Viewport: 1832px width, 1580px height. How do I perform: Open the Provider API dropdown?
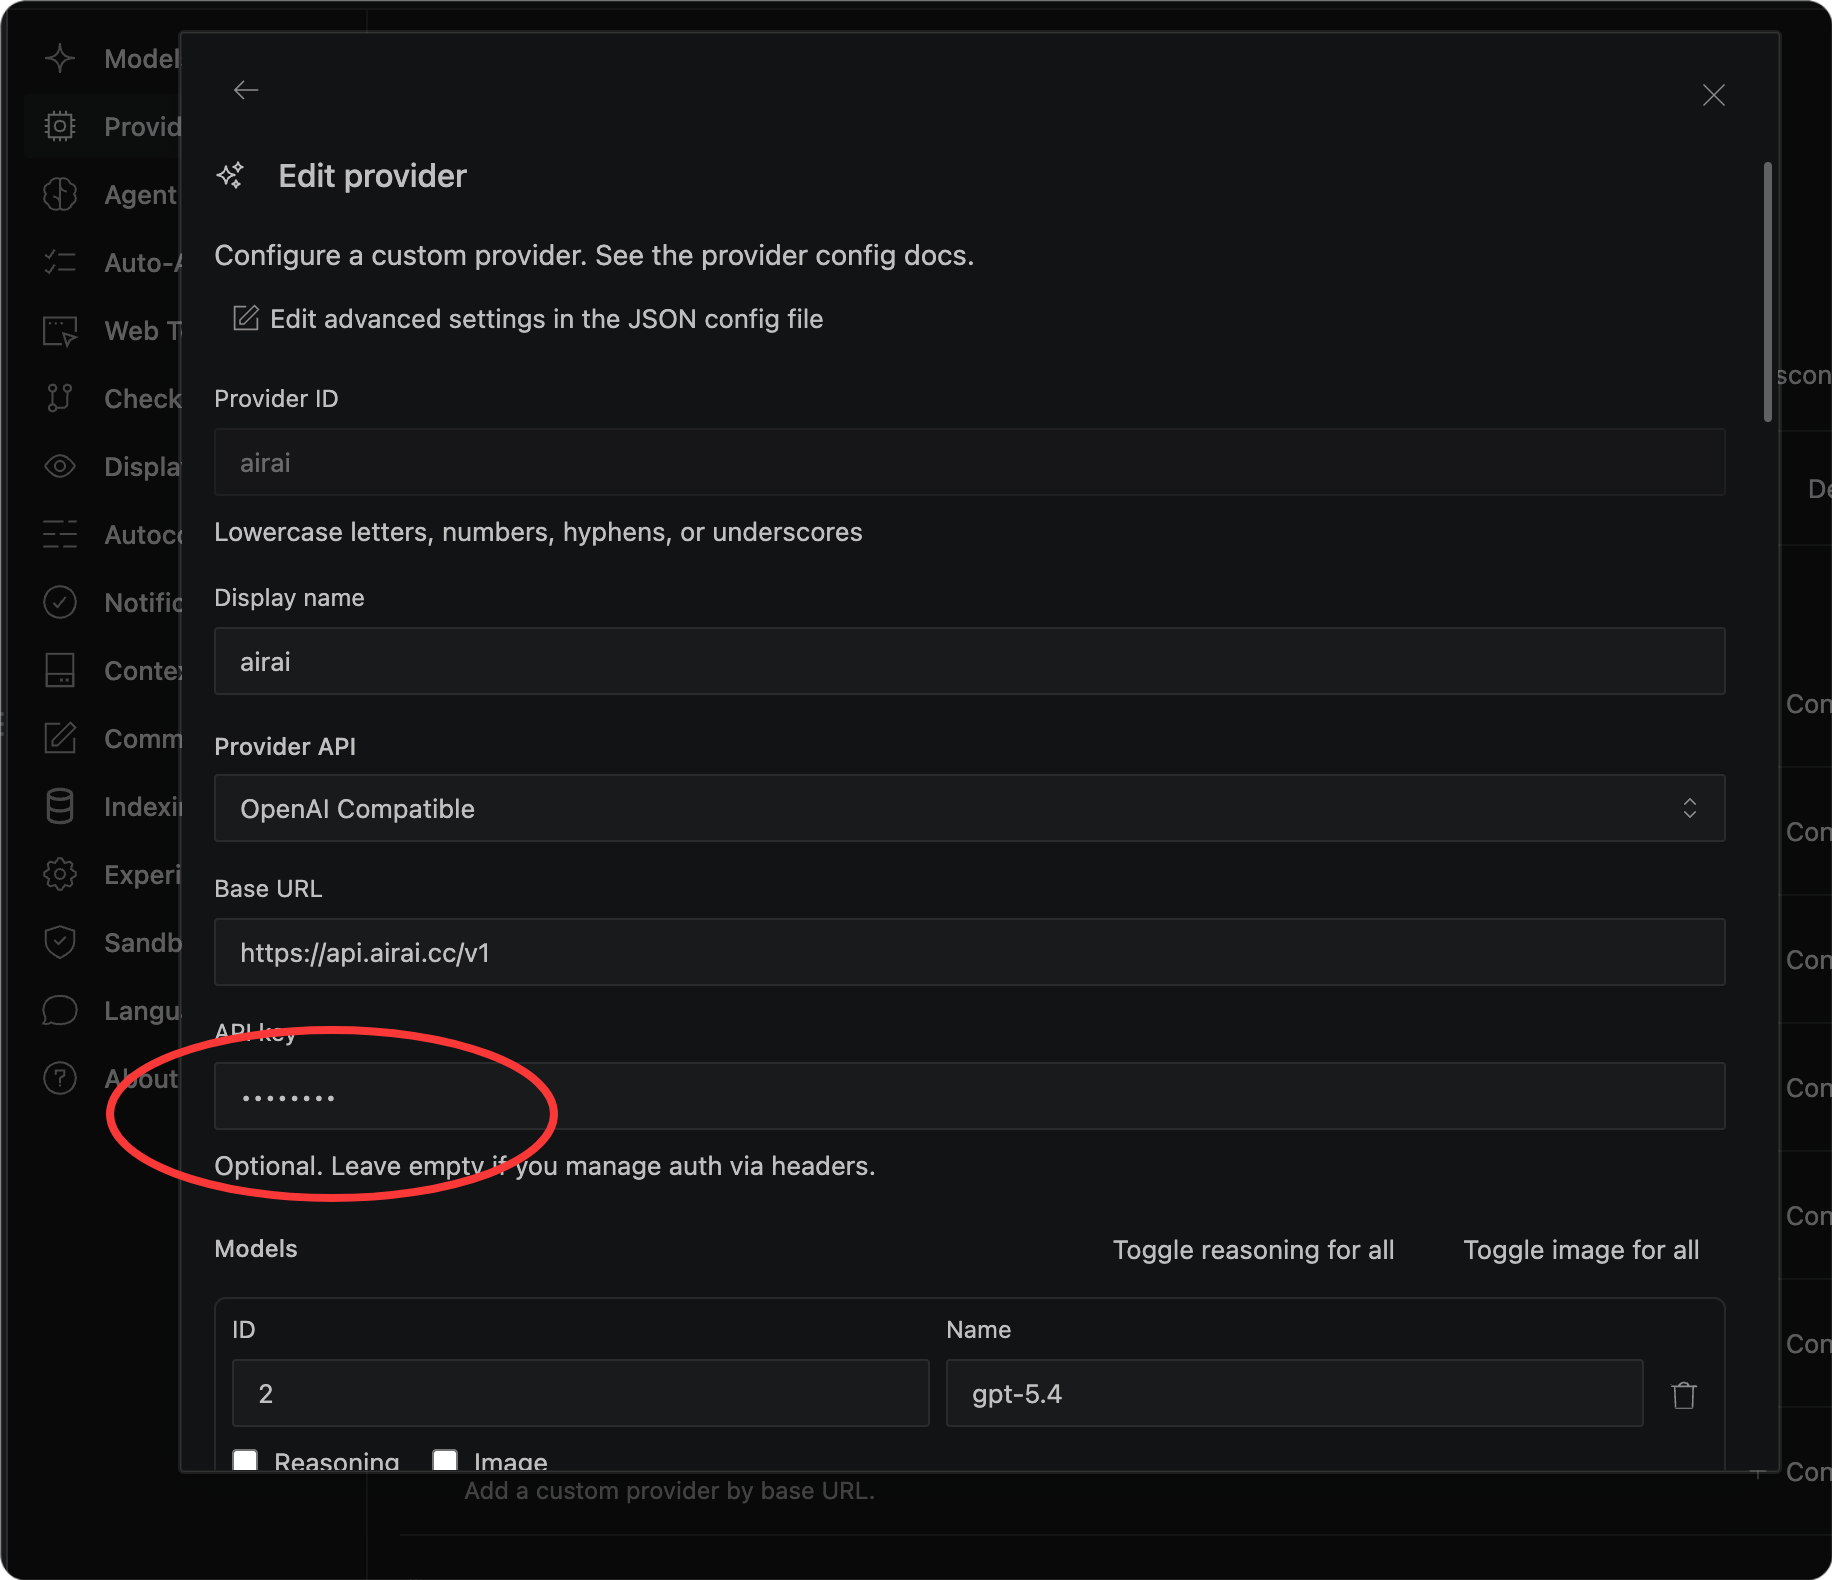(969, 808)
